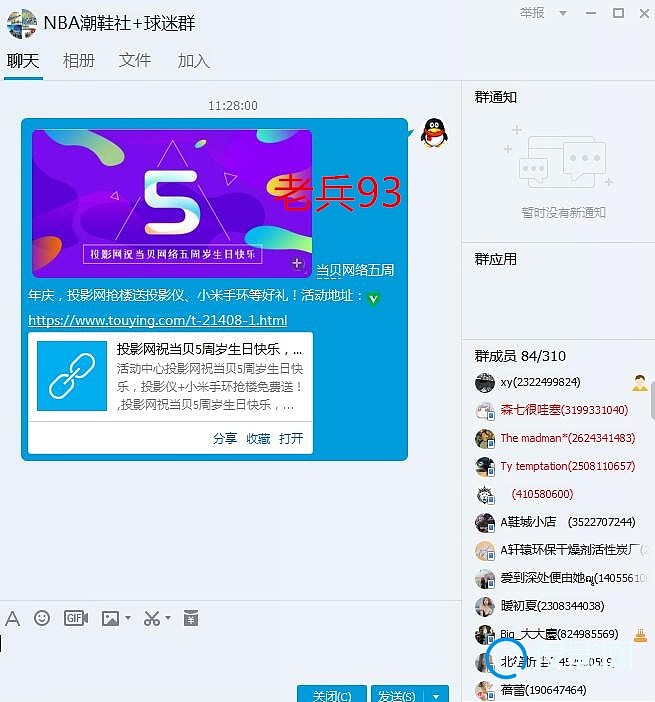The width and height of the screenshot is (655, 702).
Task: Click the send picture icon
Action: (x=110, y=619)
